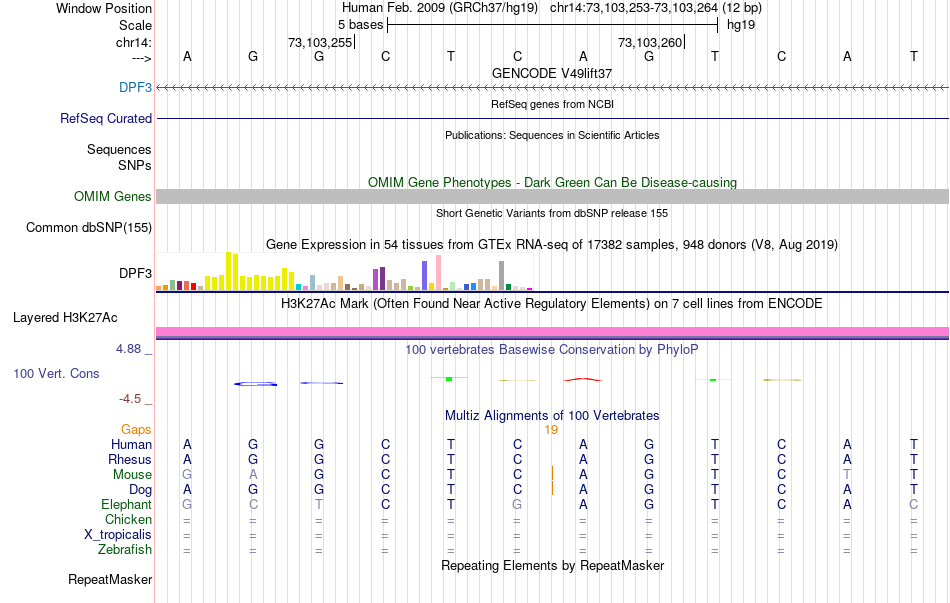Click the 4.88 upper PhyloP scale value
The height and width of the screenshot is (603, 950).
(128, 349)
